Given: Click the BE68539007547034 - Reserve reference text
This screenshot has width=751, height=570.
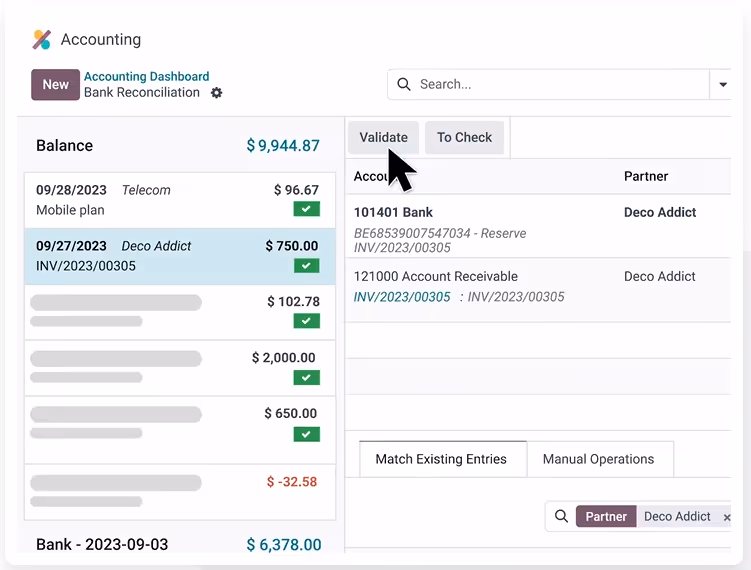Looking at the screenshot, I should 440,233.
